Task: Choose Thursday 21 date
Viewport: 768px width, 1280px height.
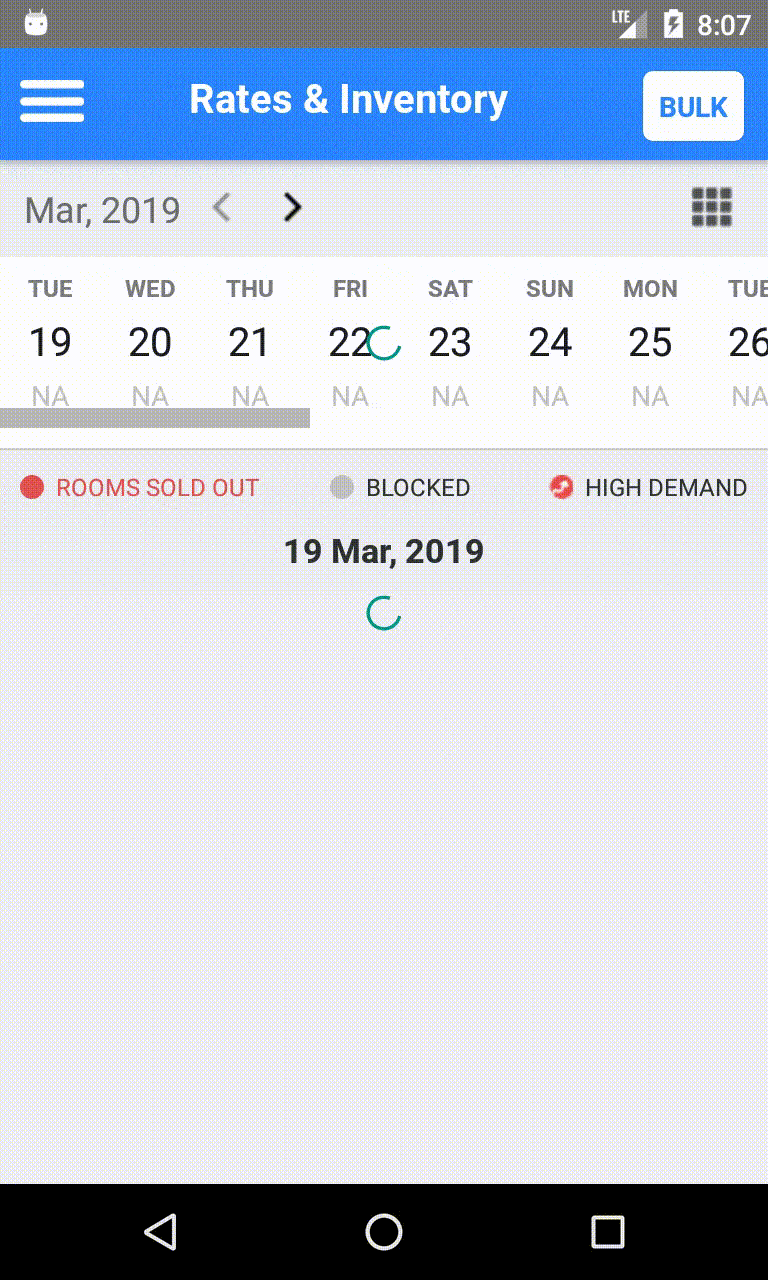Action: 250,342
